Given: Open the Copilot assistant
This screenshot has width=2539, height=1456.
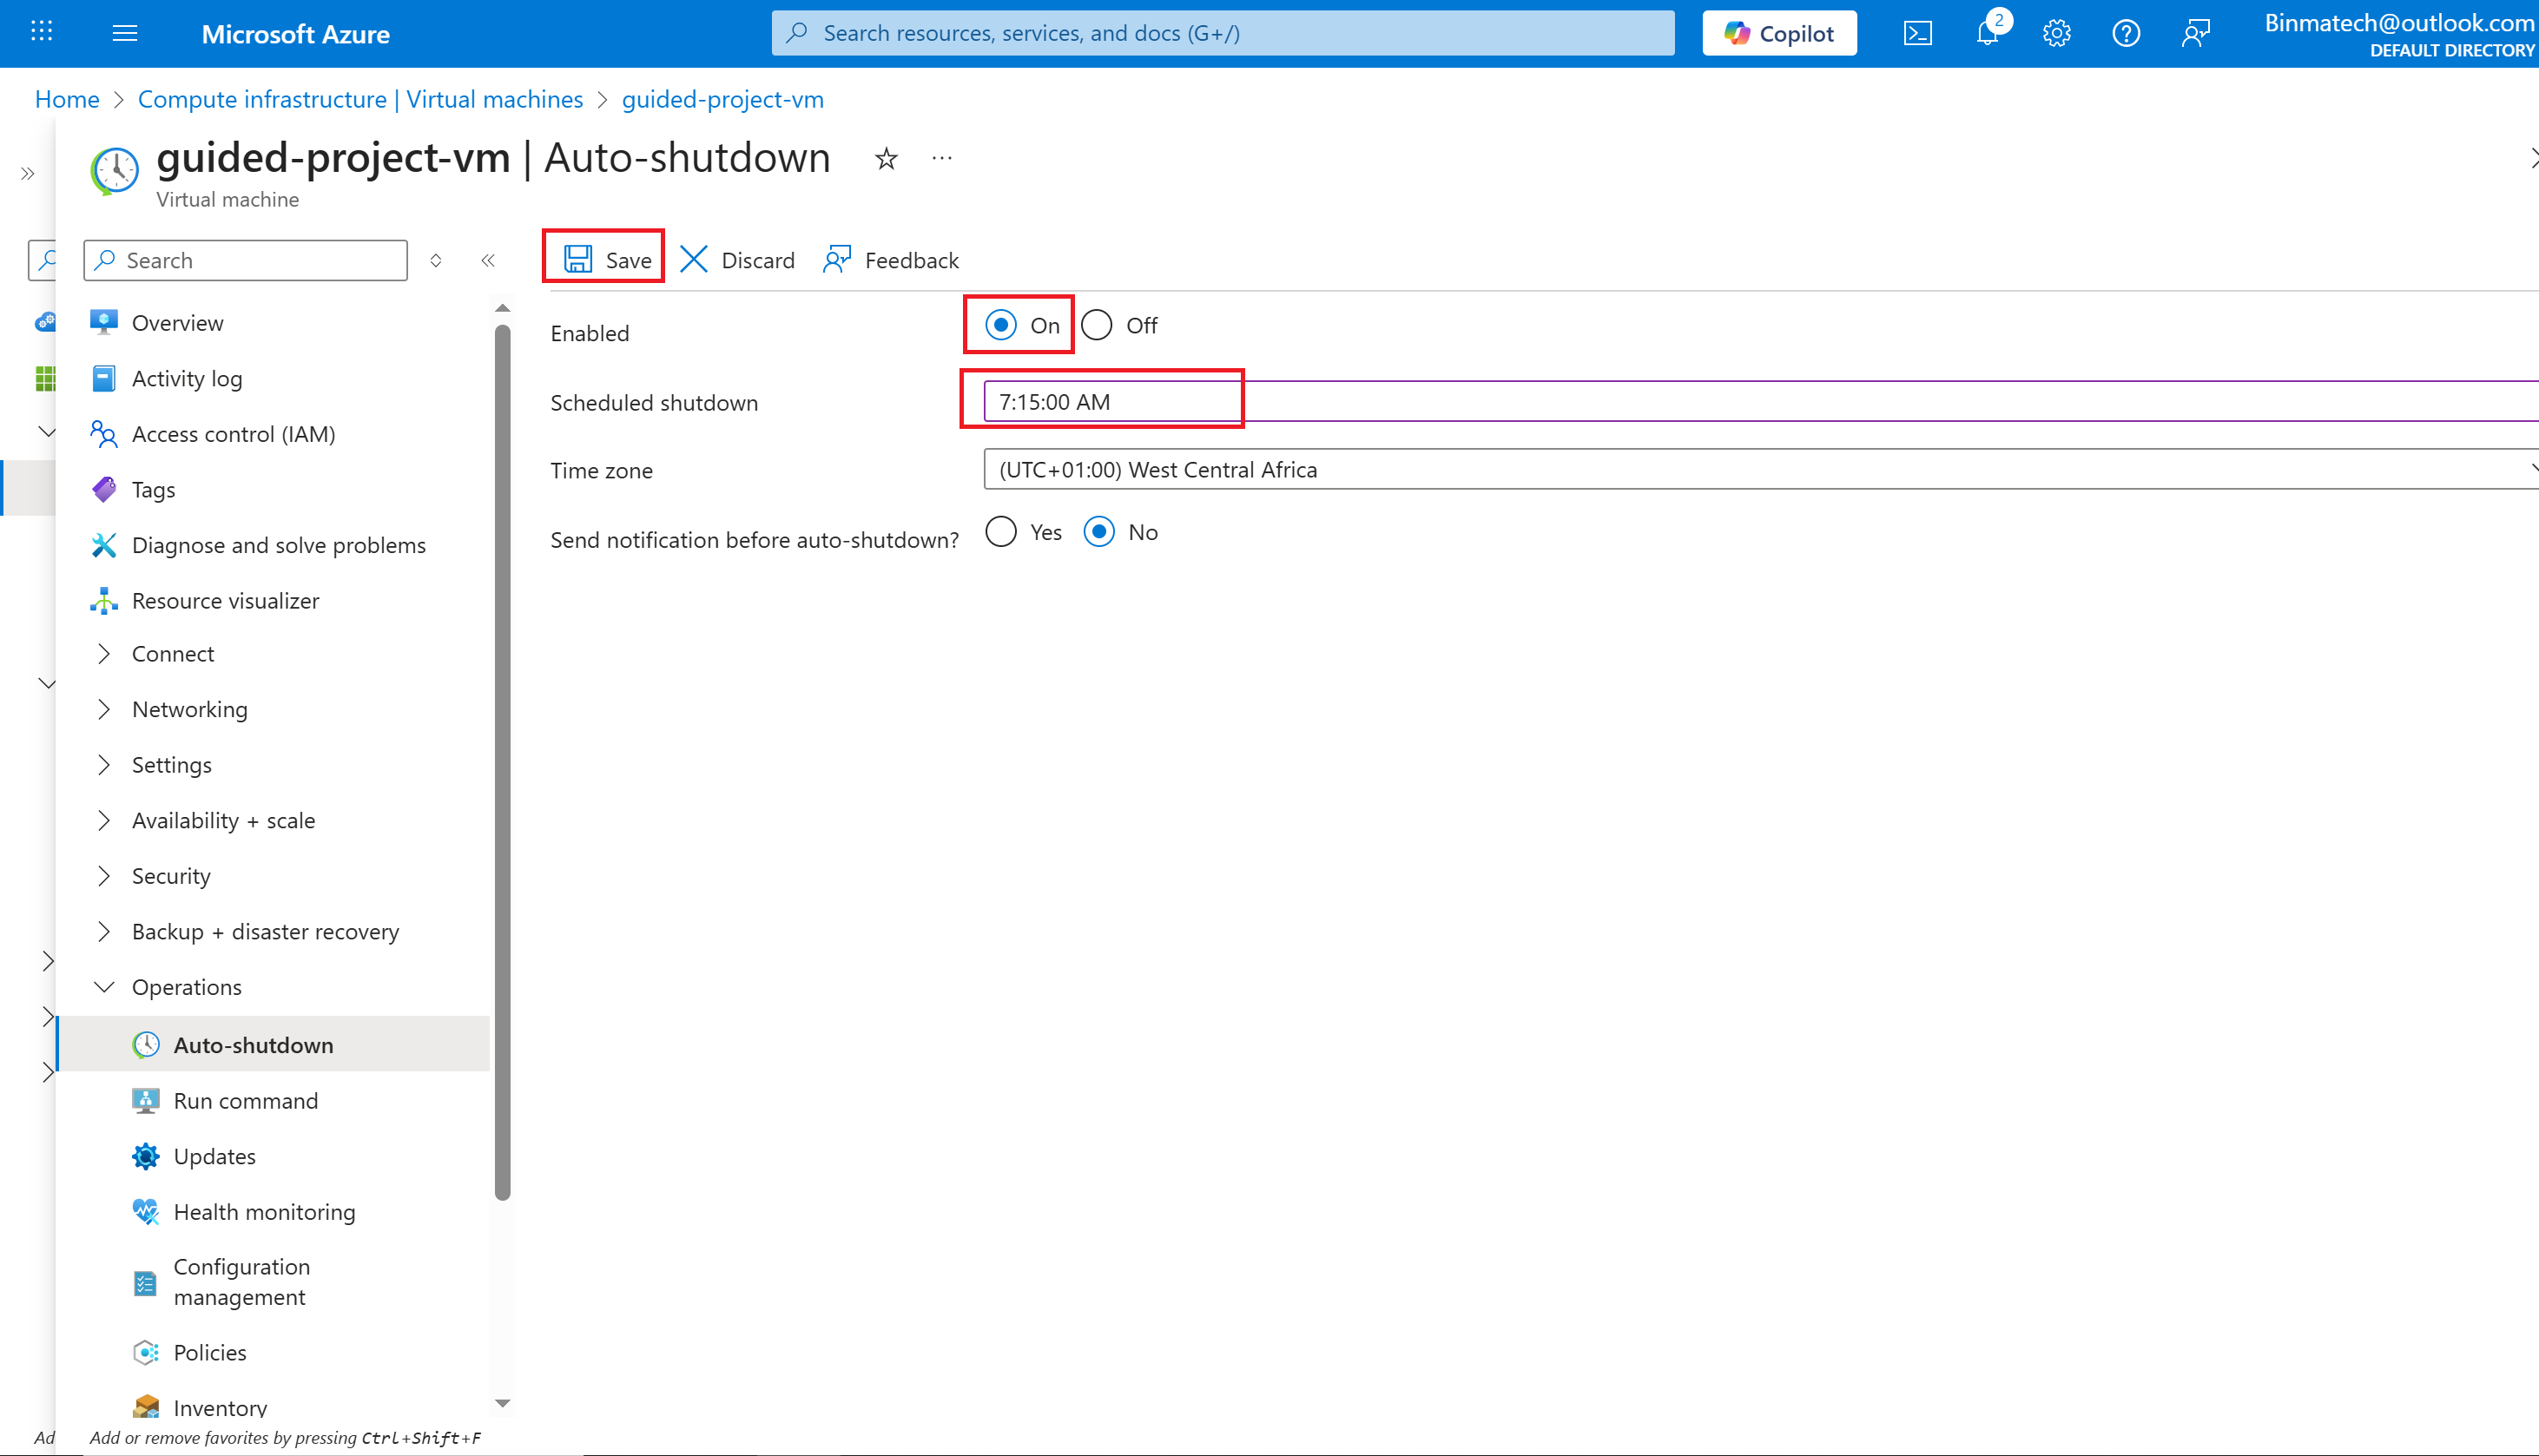Looking at the screenshot, I should tap(1779, 34).
